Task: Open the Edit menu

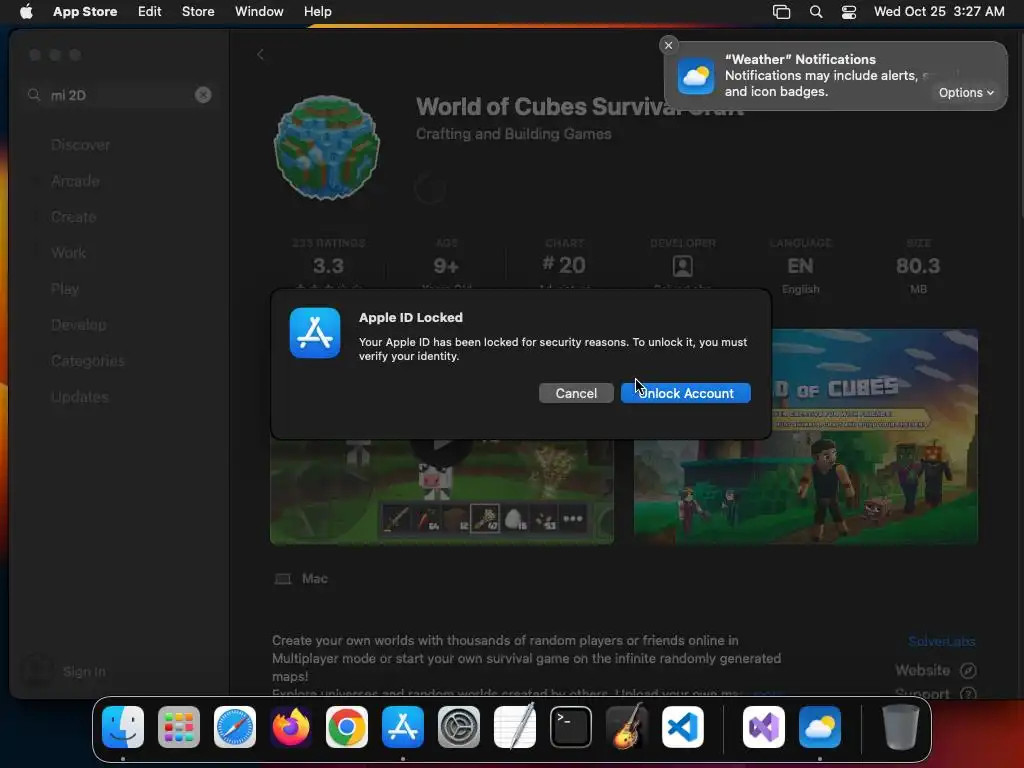Action: (150, 12)
